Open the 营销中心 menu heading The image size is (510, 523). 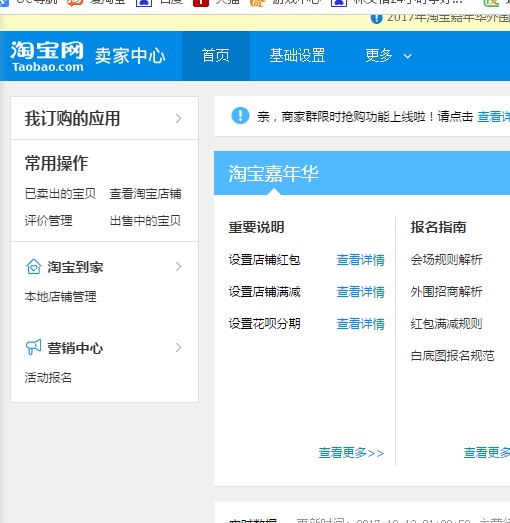pyautogui.click(x=75, y=348)
